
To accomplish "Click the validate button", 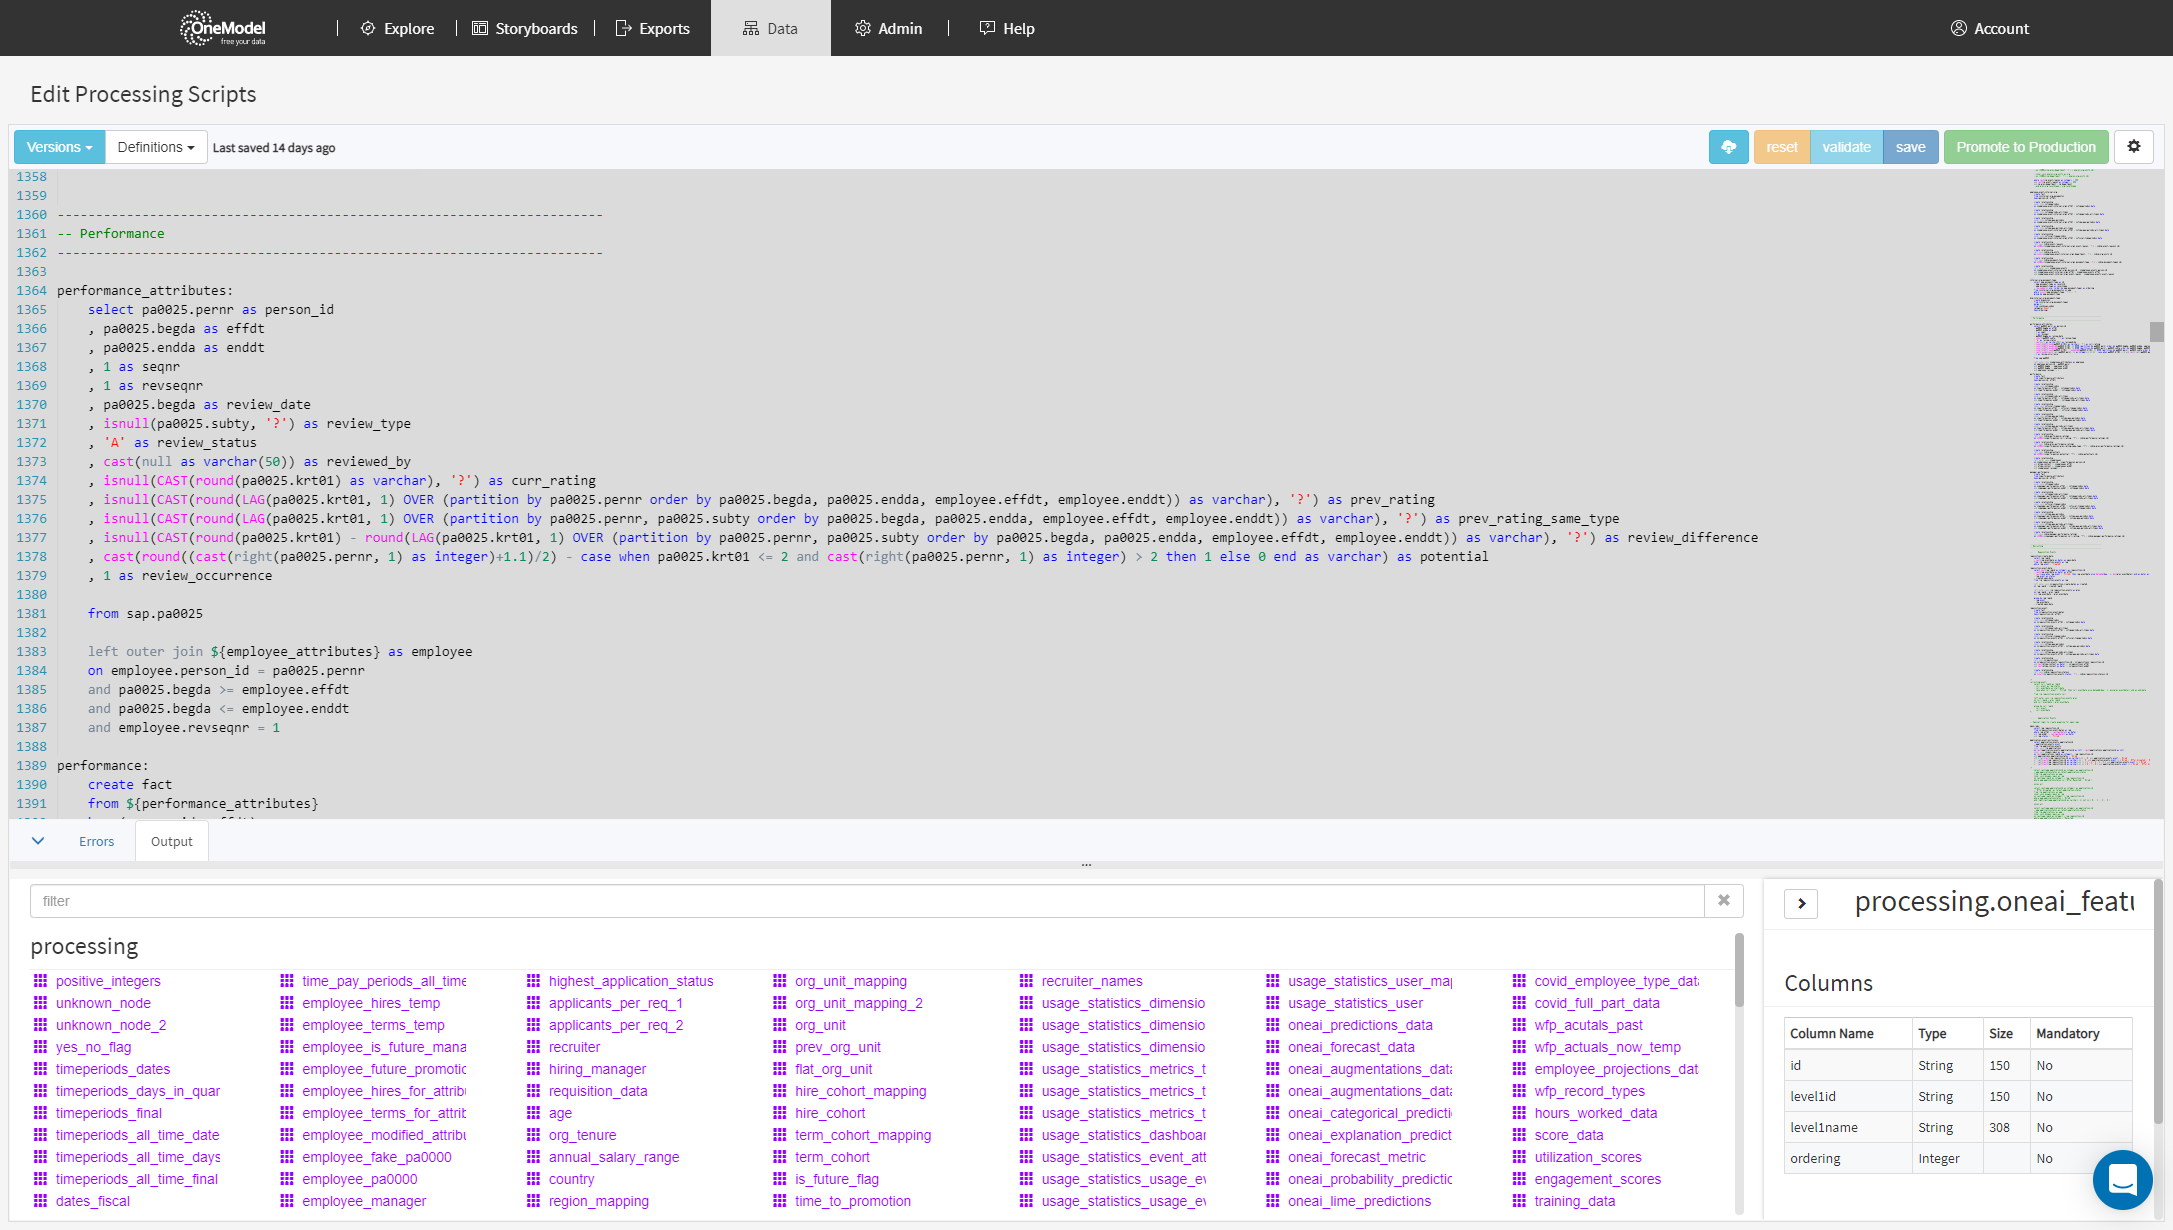I will (1848, 146).
